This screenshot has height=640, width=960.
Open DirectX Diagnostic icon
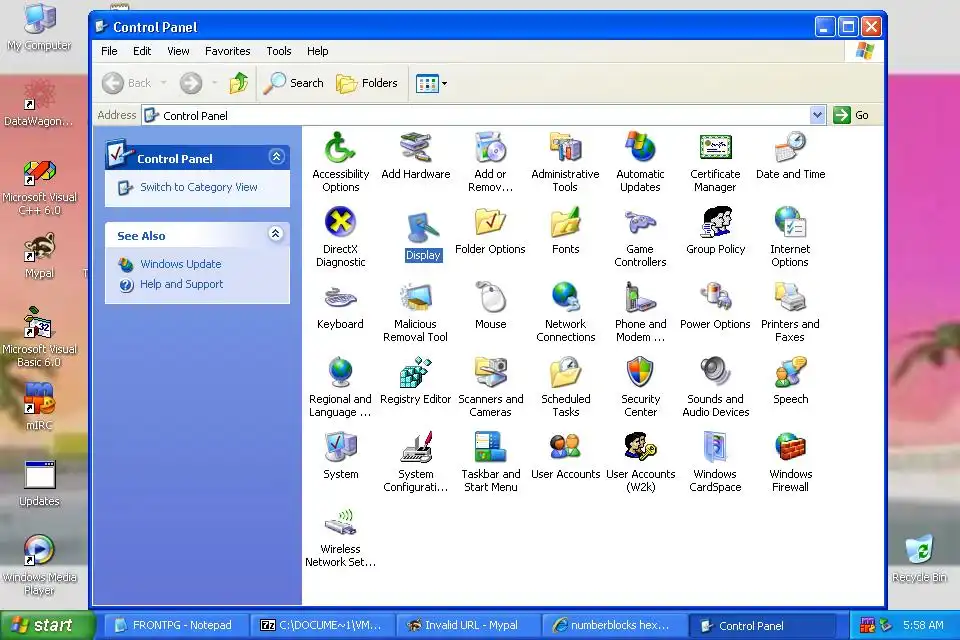click(340, 222)
